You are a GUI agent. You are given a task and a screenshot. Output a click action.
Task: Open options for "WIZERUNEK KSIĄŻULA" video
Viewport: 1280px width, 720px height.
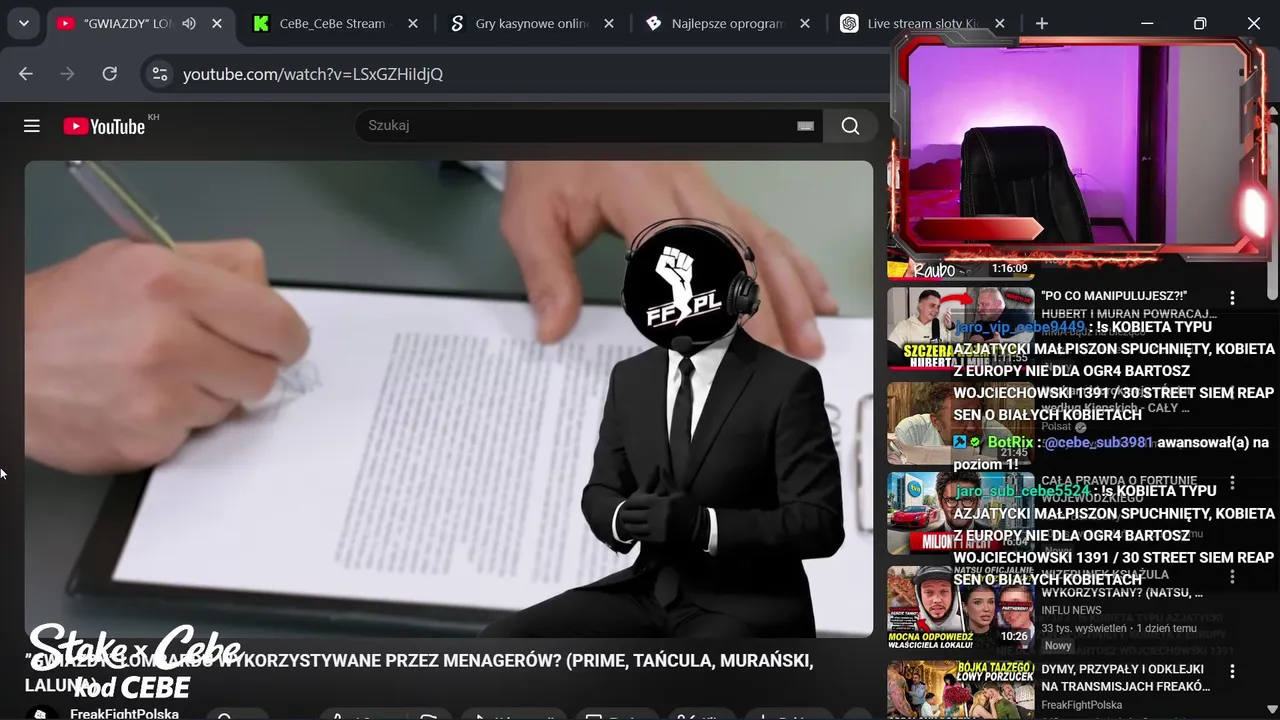(x=1232, y=577)
